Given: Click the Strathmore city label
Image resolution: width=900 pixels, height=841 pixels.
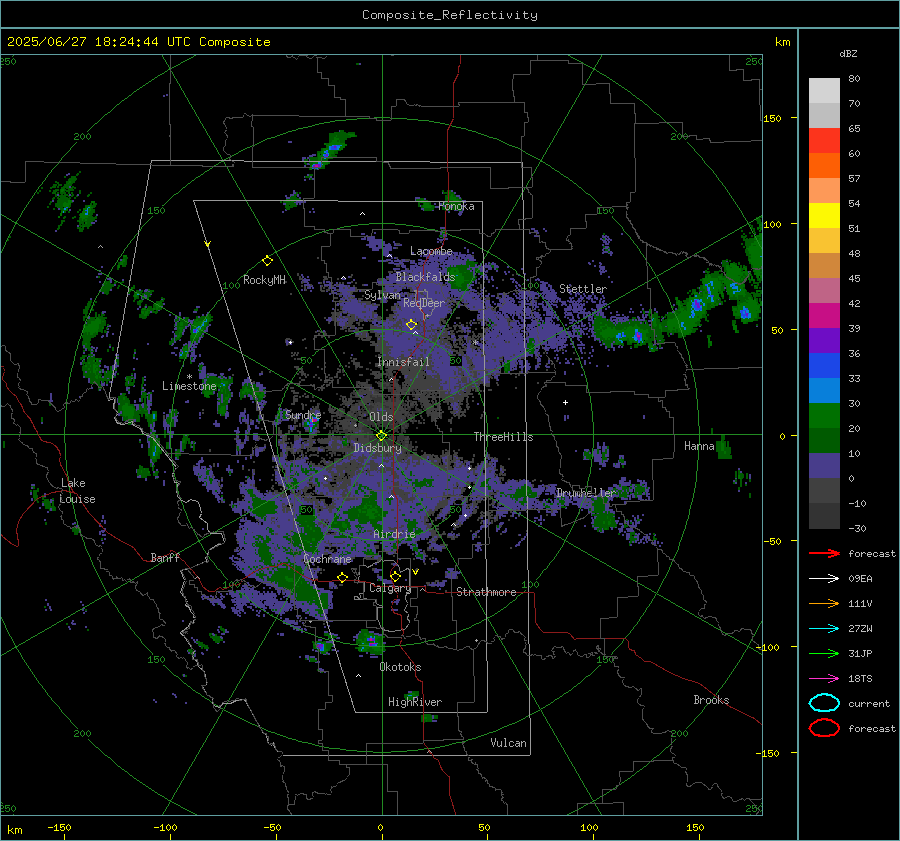Looking at the screenshot, I should click(486, 592).
